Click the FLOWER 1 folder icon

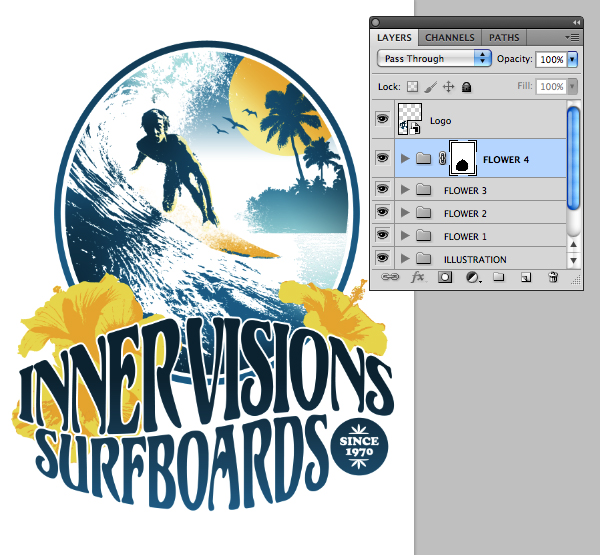[424, 235]
